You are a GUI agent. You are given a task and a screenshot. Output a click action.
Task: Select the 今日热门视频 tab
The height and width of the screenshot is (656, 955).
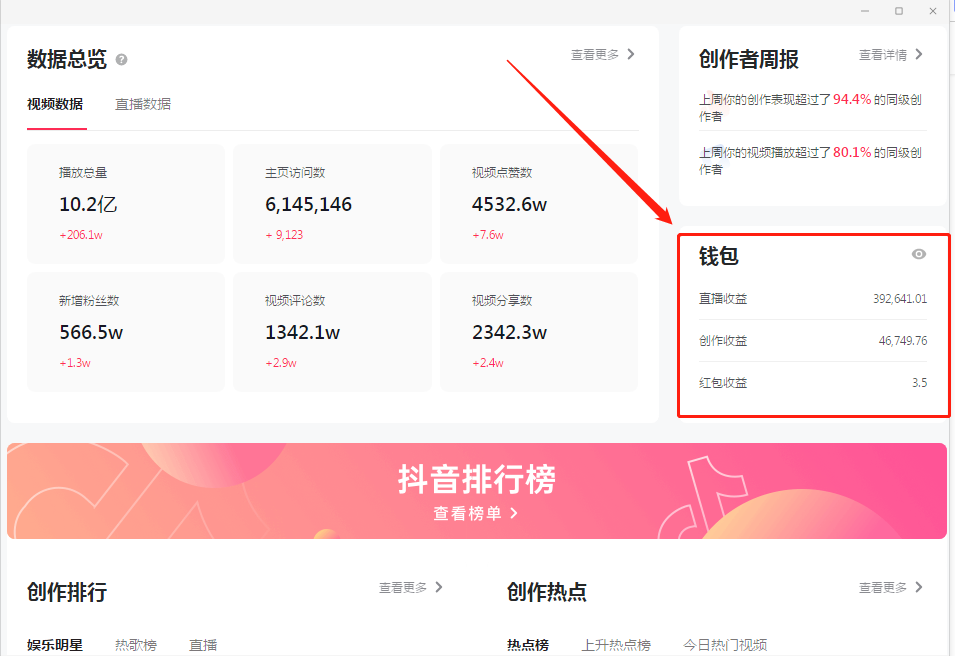pyautogui.click(x=725, y=645)
